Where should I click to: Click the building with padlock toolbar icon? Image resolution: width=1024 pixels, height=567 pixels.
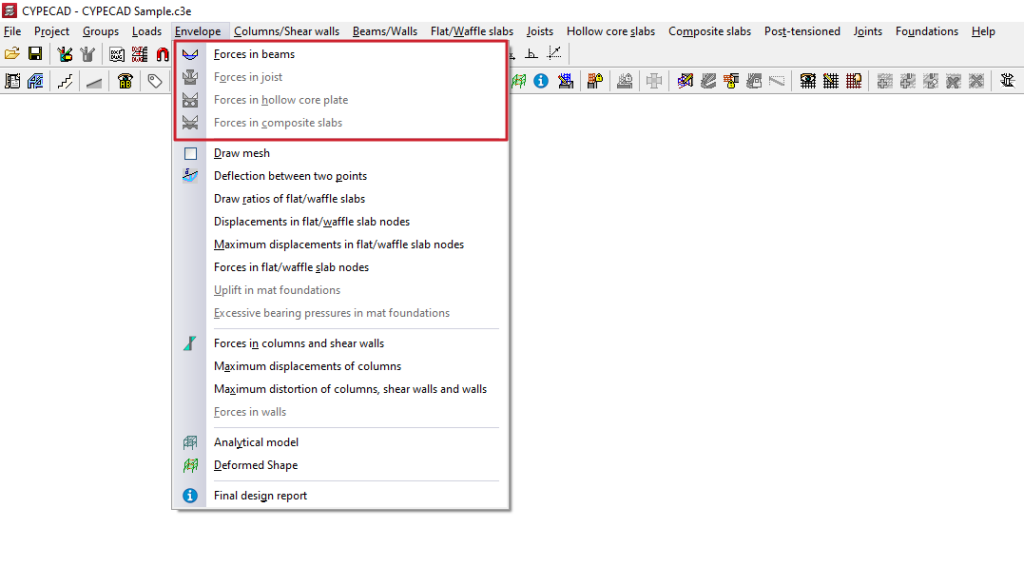pyautogui.click(x=595, y=81)
